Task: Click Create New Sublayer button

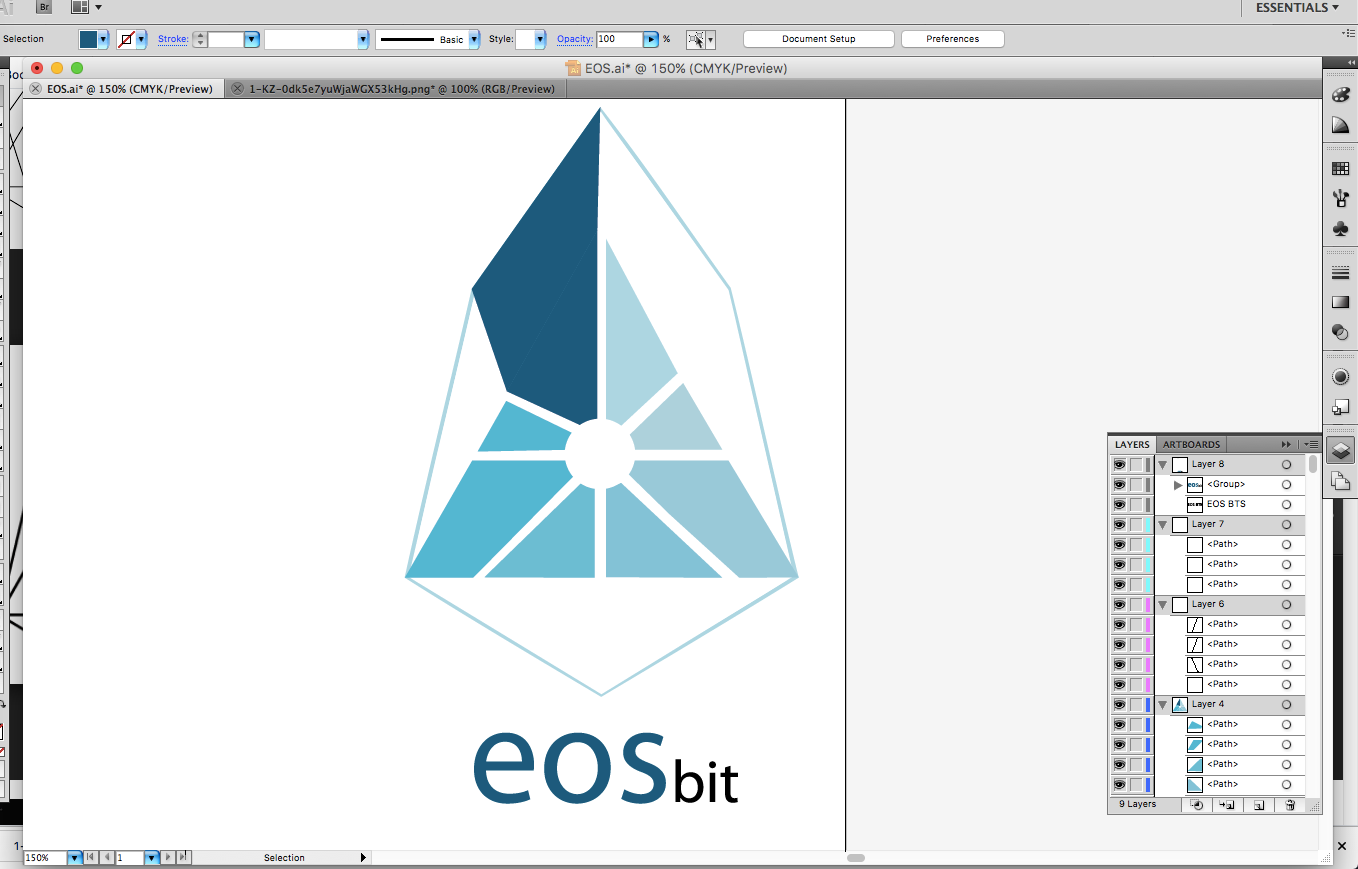Action: coord(1228,805)
